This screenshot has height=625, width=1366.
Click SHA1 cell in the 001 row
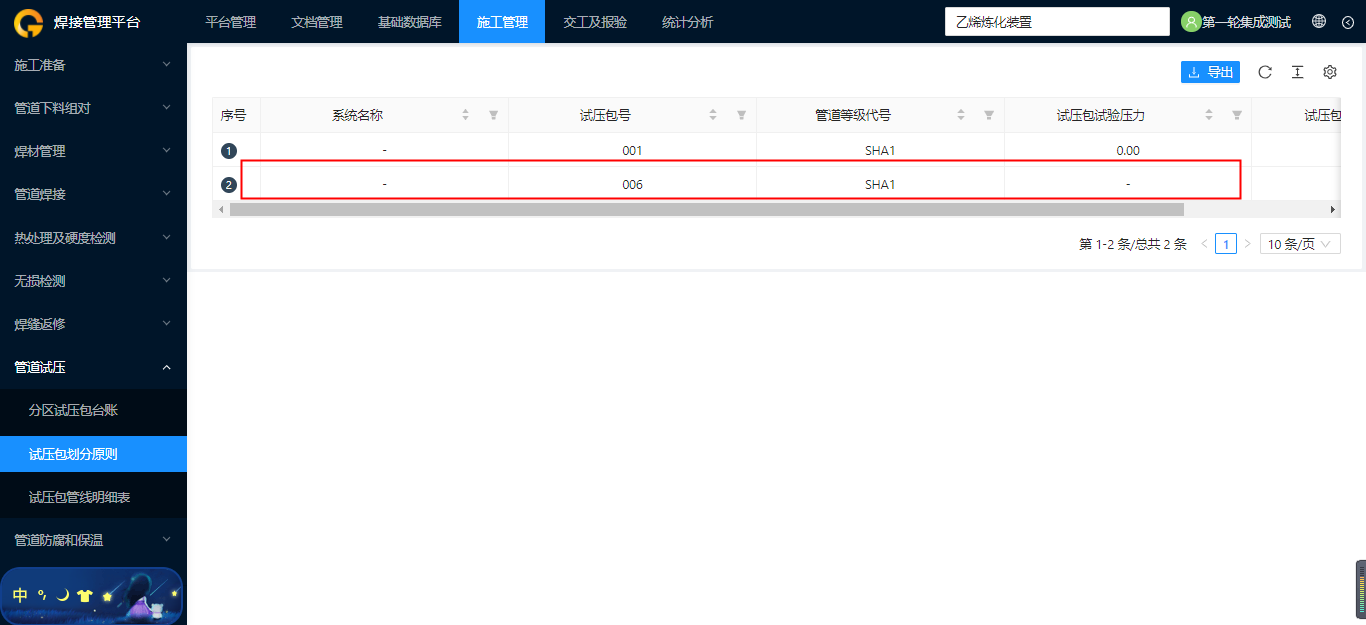click(x=880, y=151)
